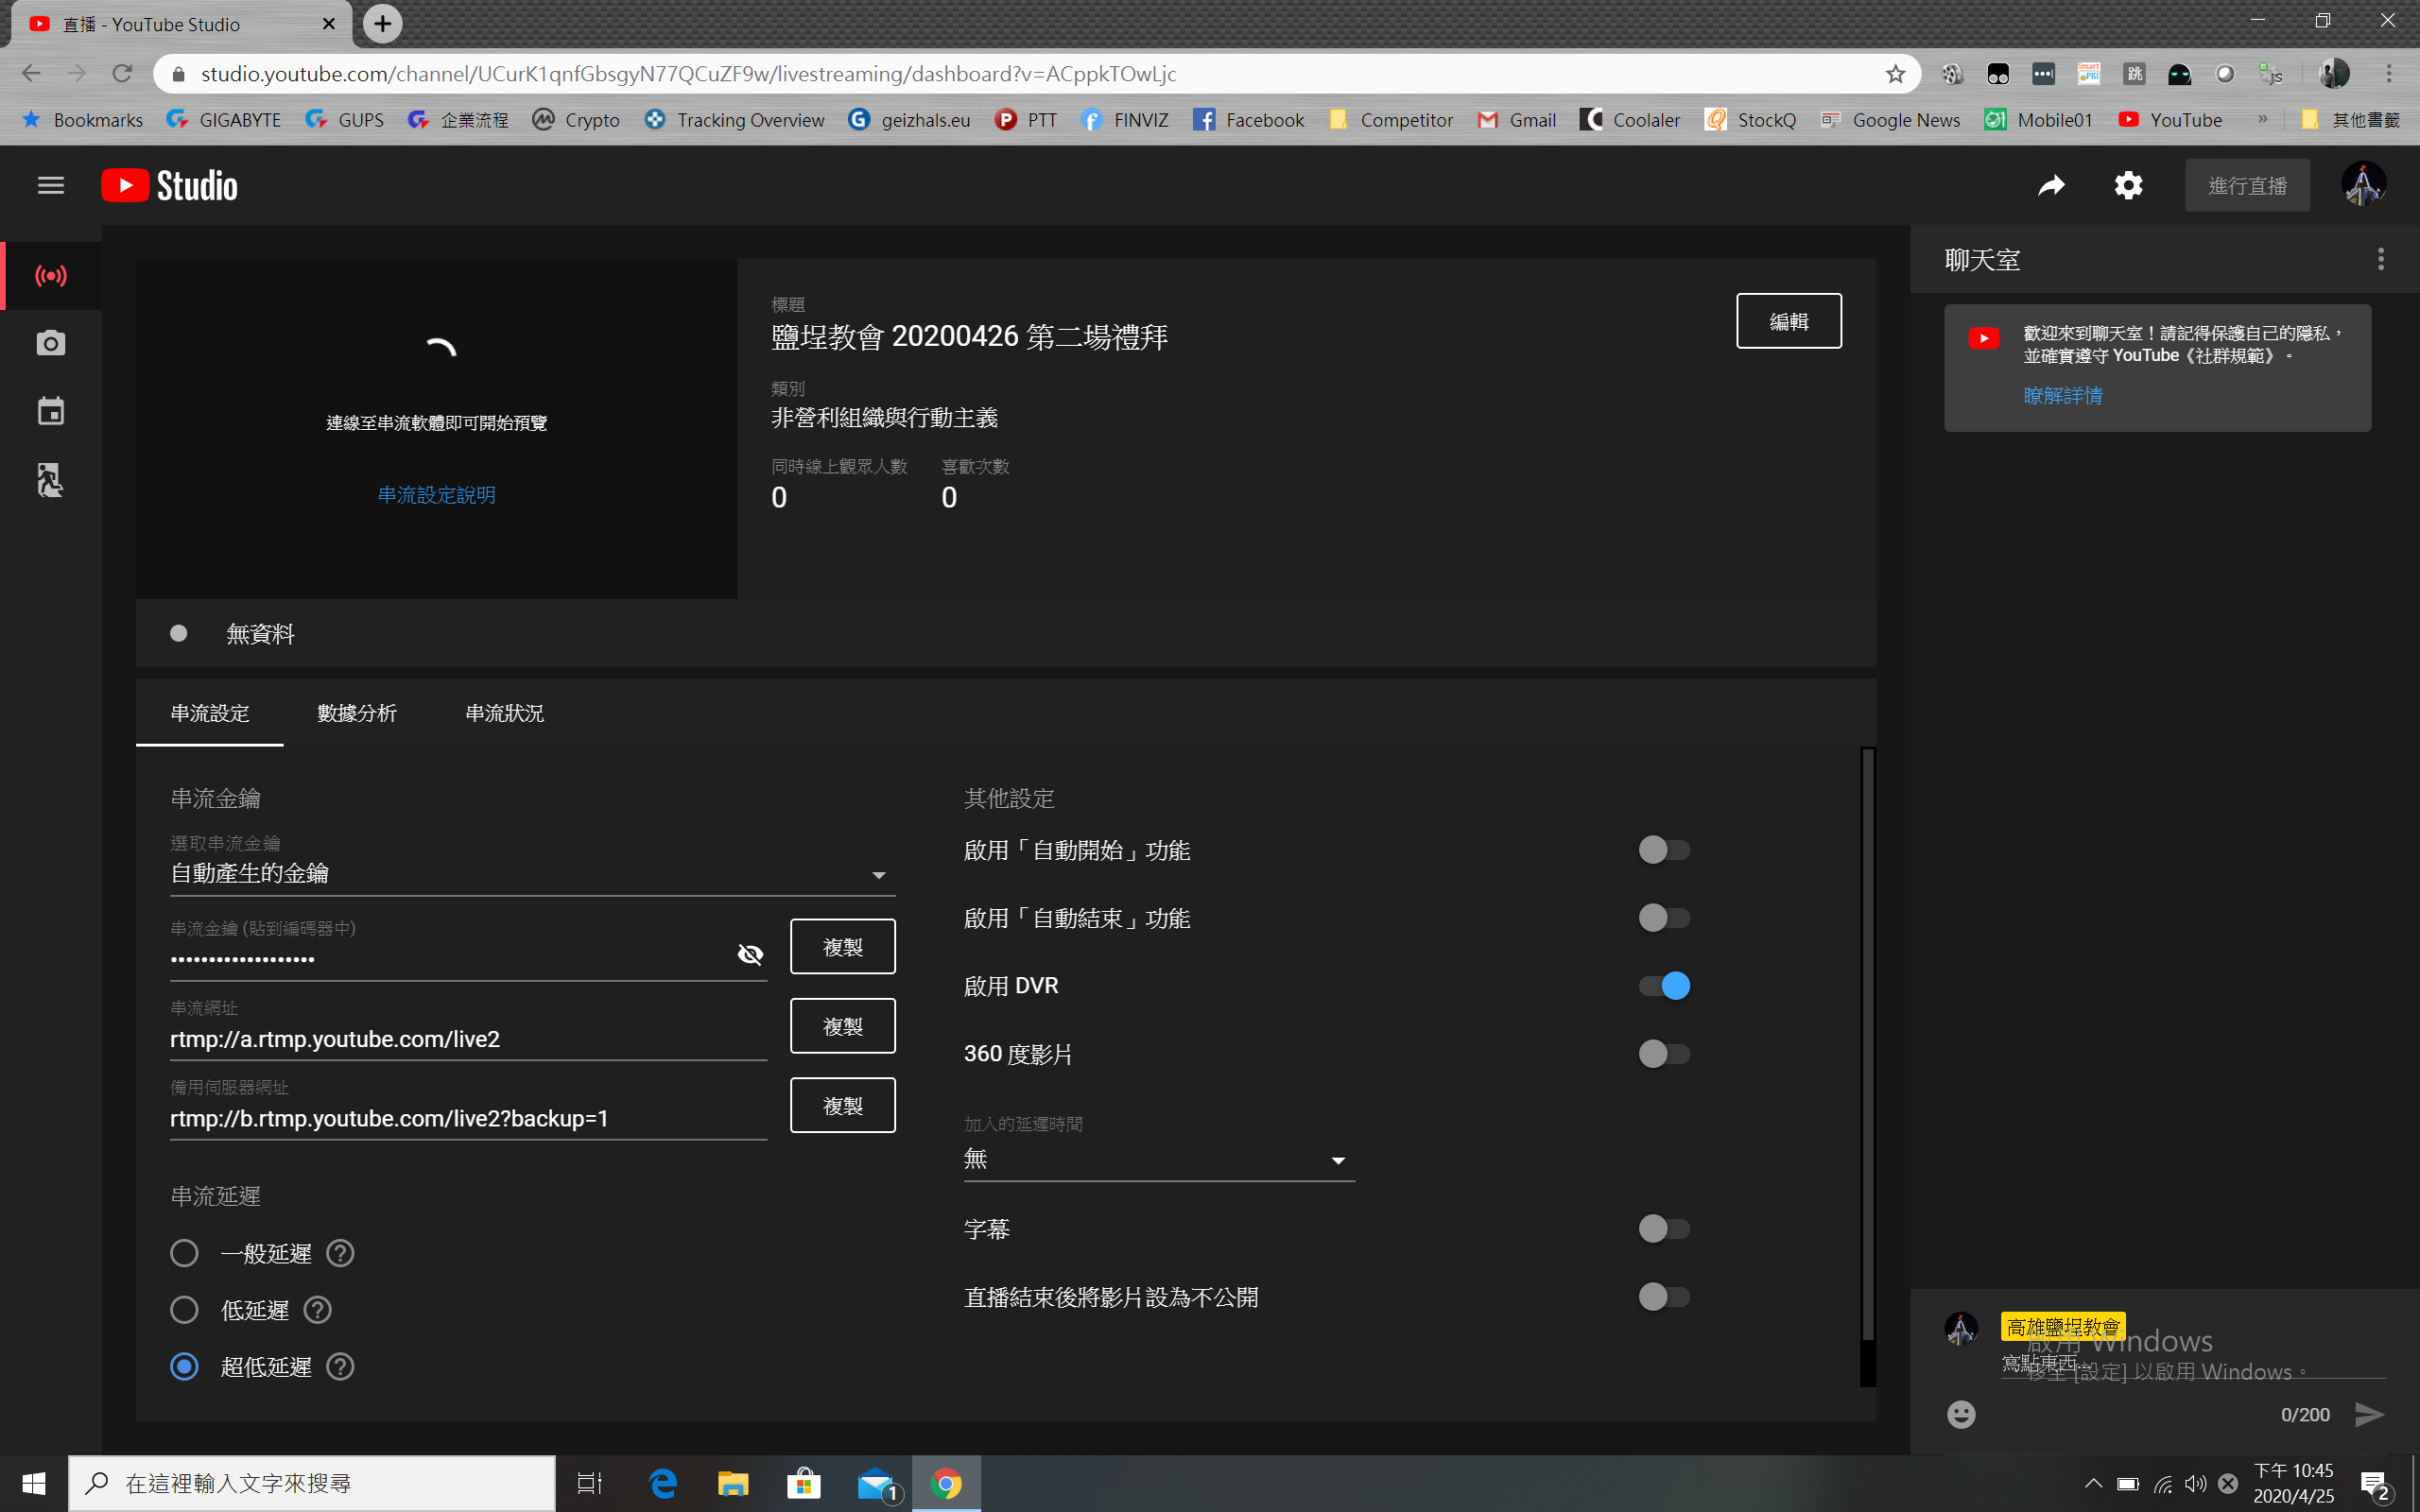Click the chat message input field

[x=2190, y=1364]
